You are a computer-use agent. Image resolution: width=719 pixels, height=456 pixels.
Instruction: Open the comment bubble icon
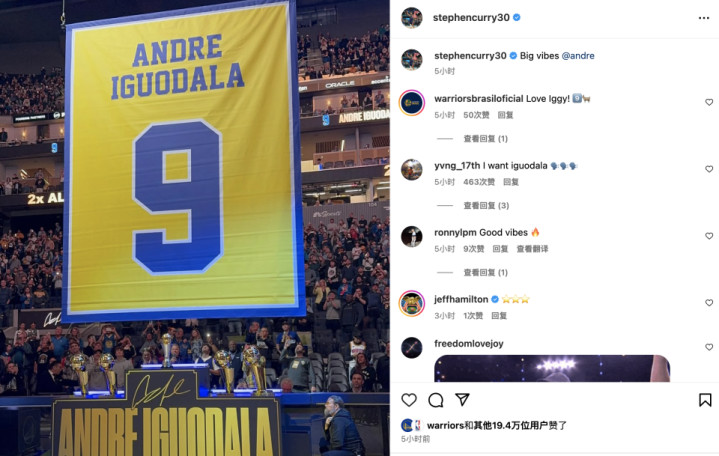436,400
